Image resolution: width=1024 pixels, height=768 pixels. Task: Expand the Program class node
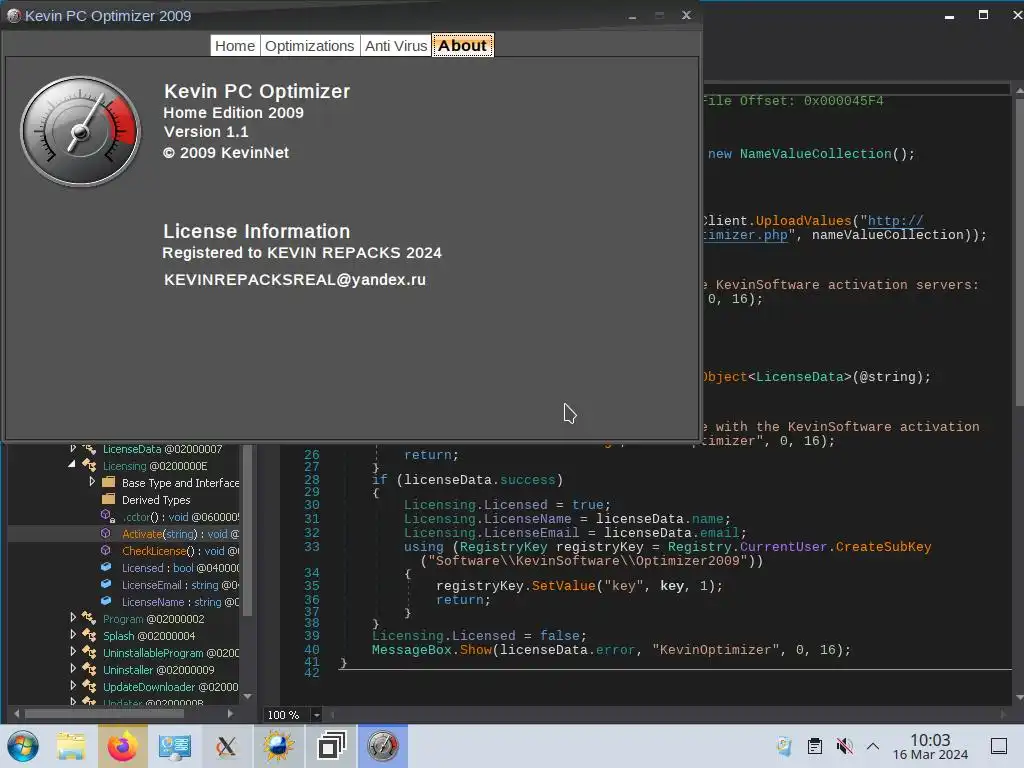[x=73, y=618]
